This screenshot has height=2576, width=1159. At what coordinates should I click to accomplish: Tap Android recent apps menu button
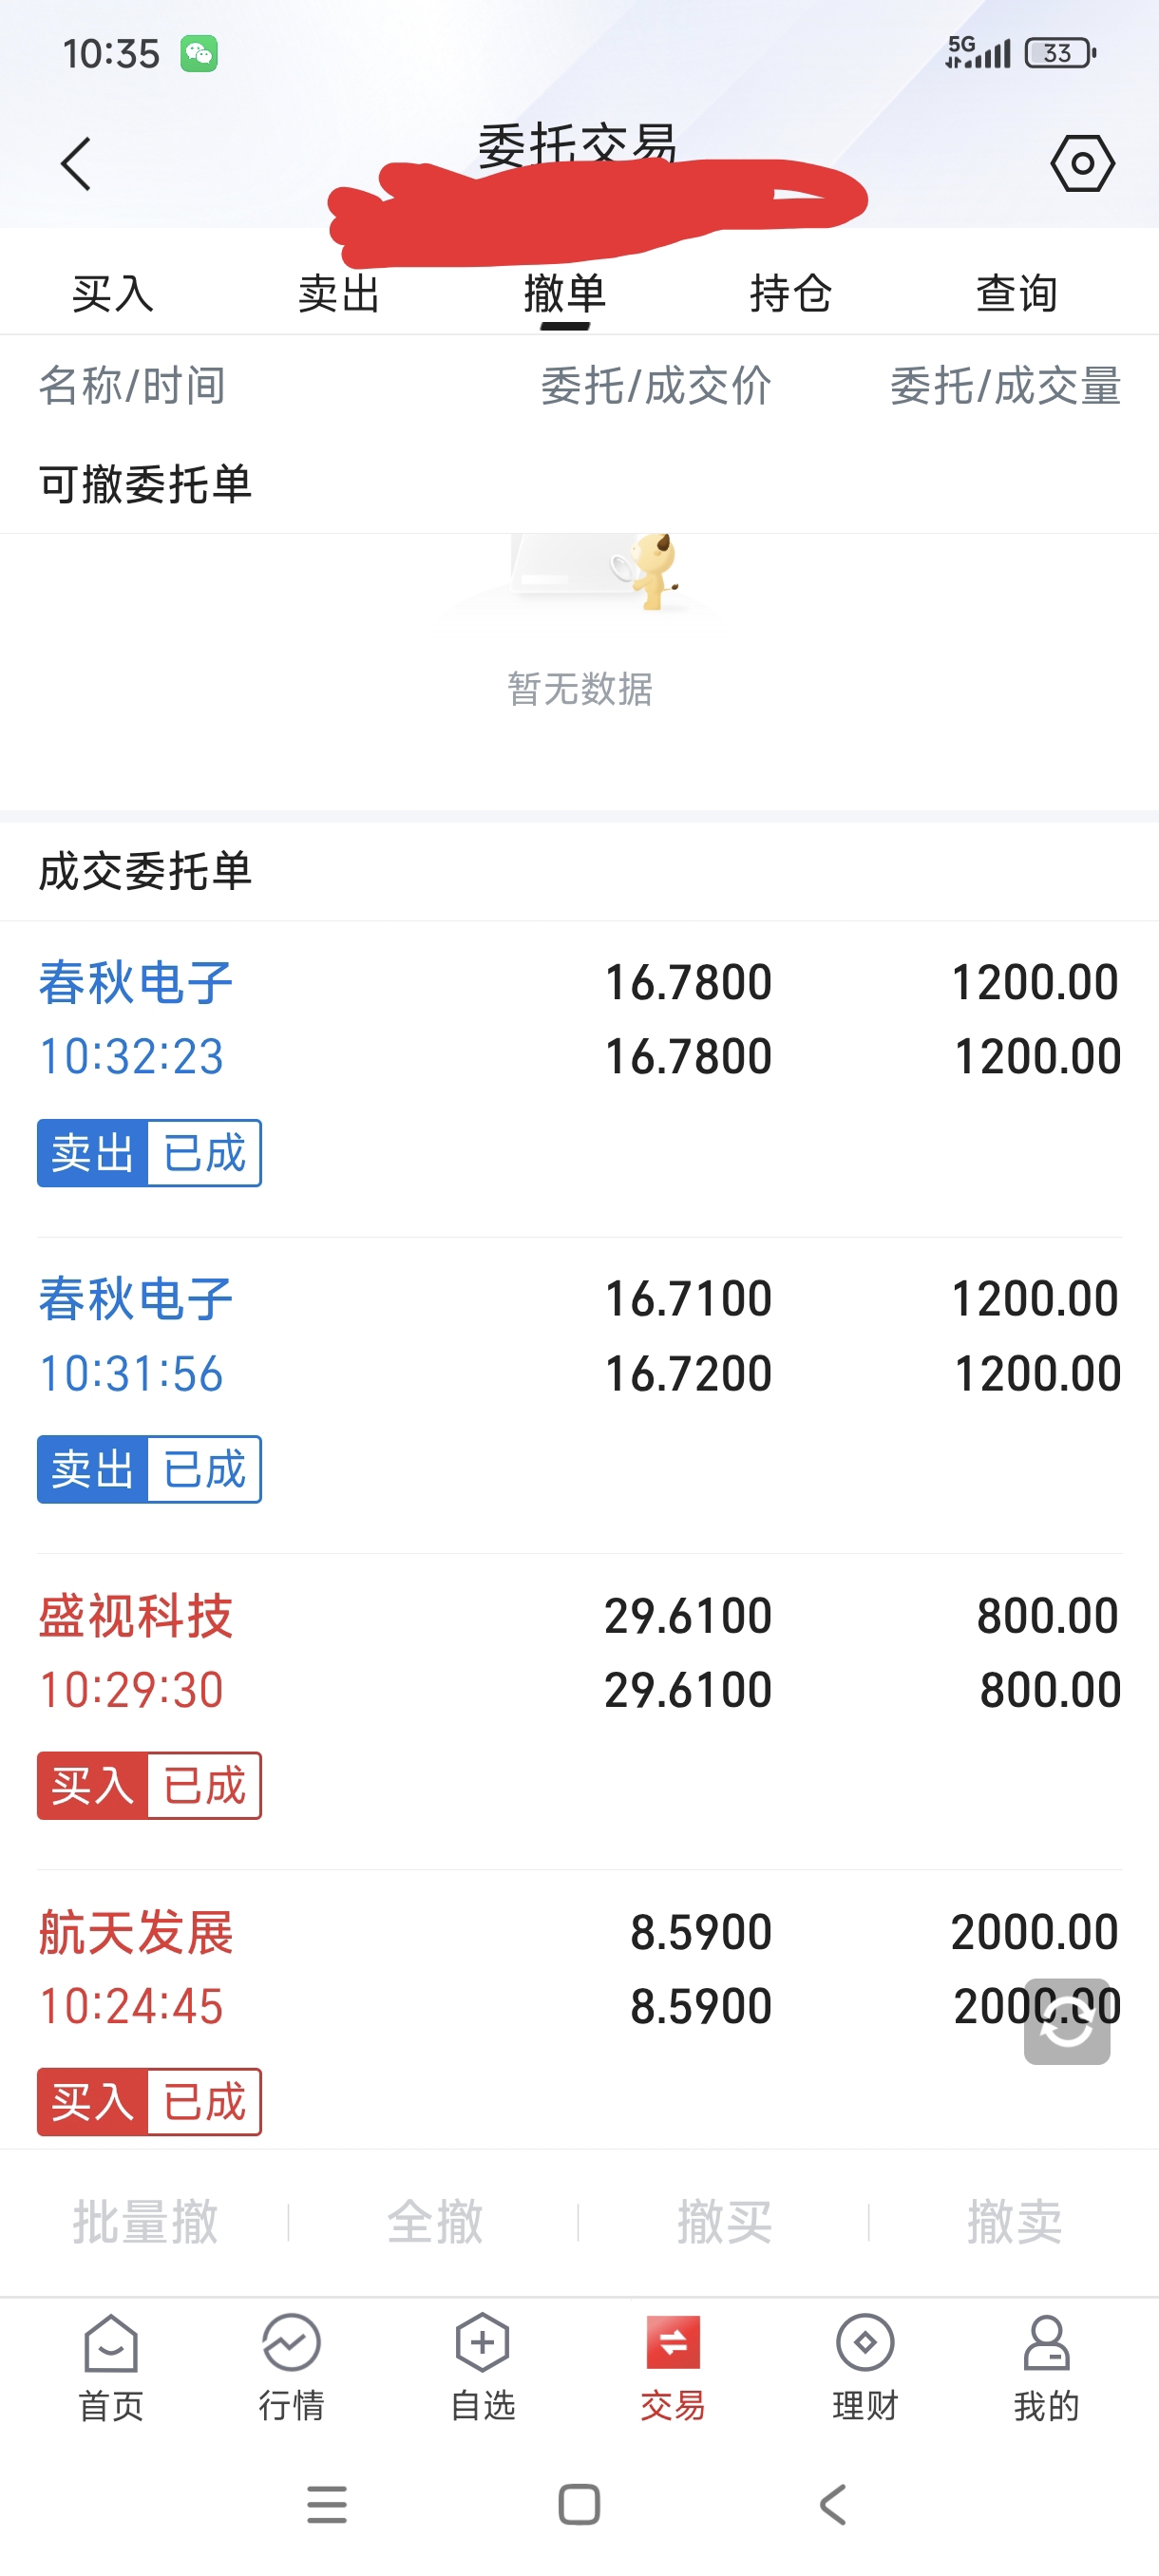327,2505
